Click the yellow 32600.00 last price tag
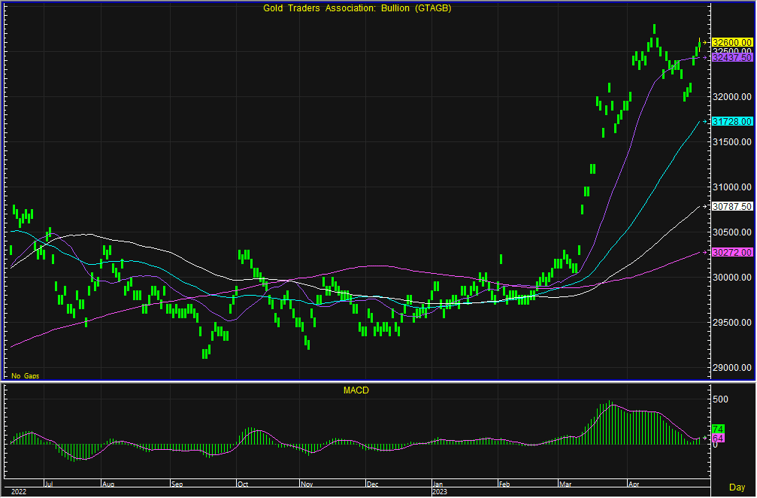This screenshot has width=757, height=498. (732, 42)
